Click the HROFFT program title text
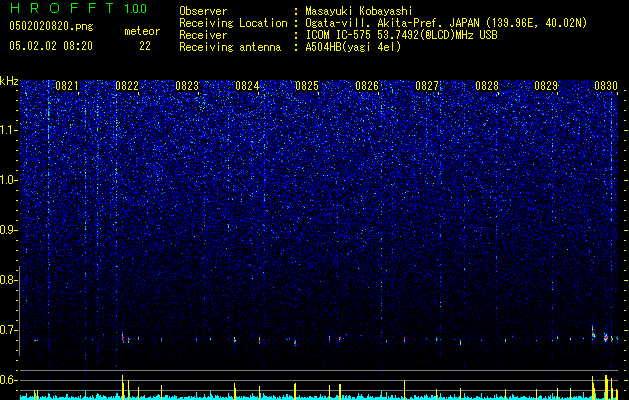Image resolution: width=629 pixels, height=400 pixels. click(63, 8)
